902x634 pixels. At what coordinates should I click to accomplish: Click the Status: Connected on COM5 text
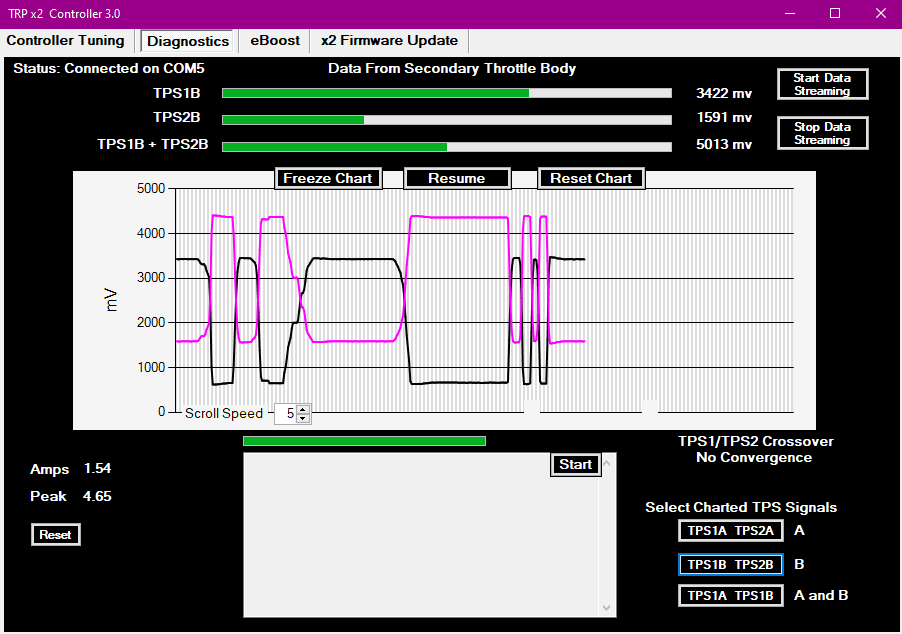(109, 68)
